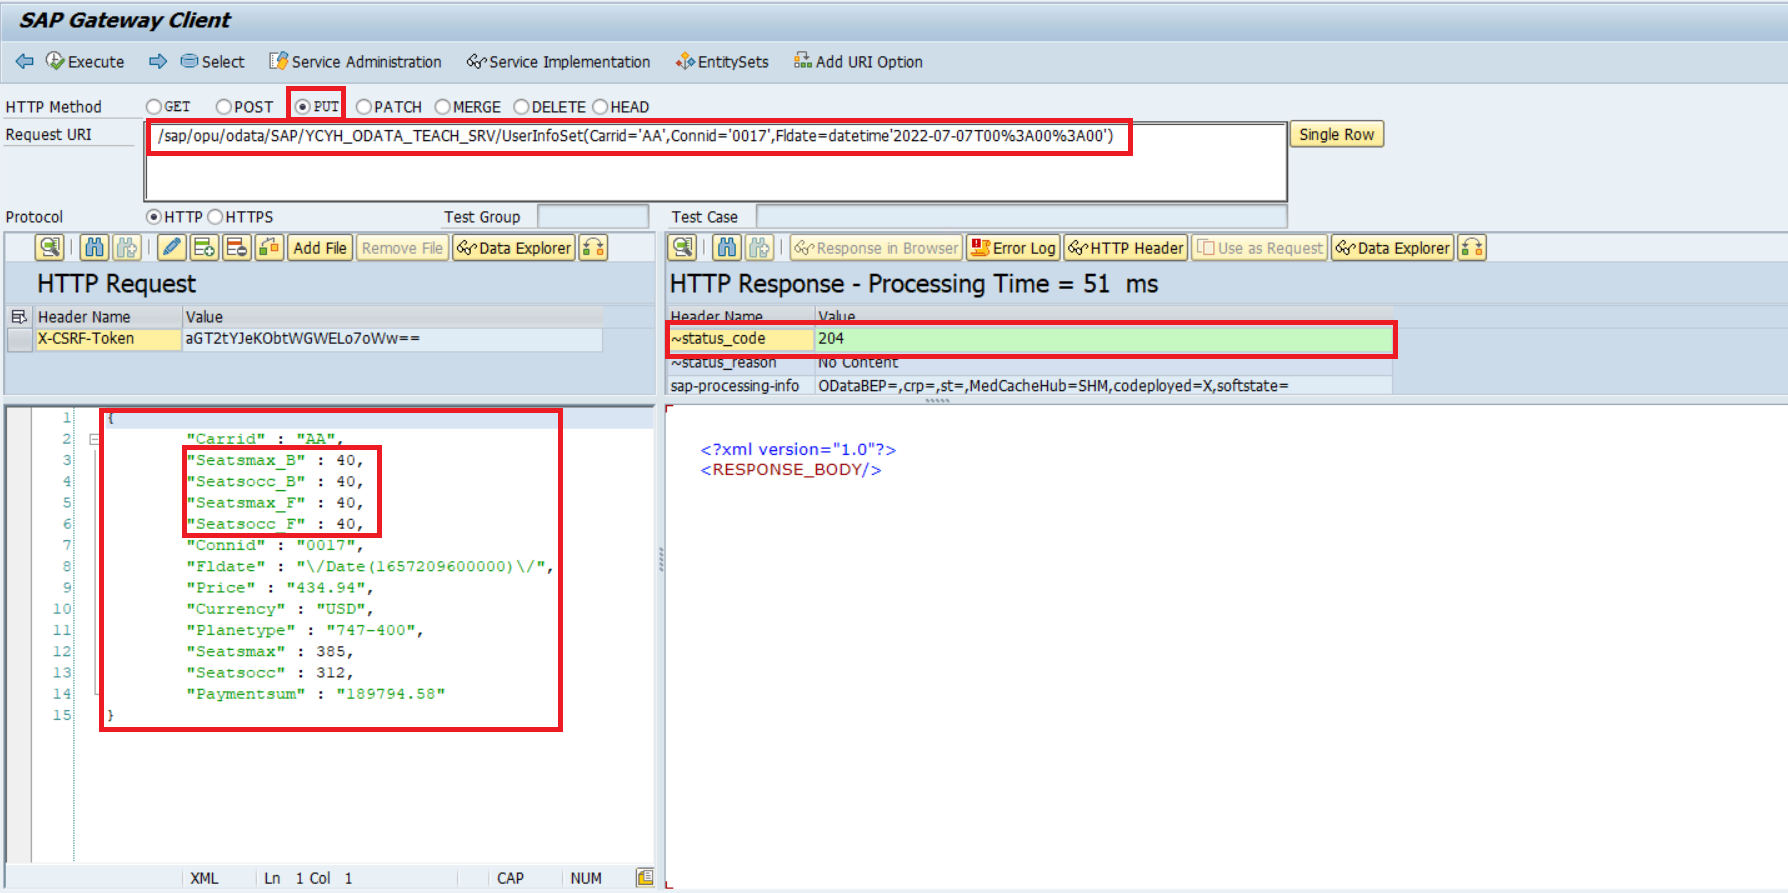Viewport: 1788px width, 893px height.
Task: Click the Find binoculars icon in HTTP Request toolbar
Action: point(94,248)
